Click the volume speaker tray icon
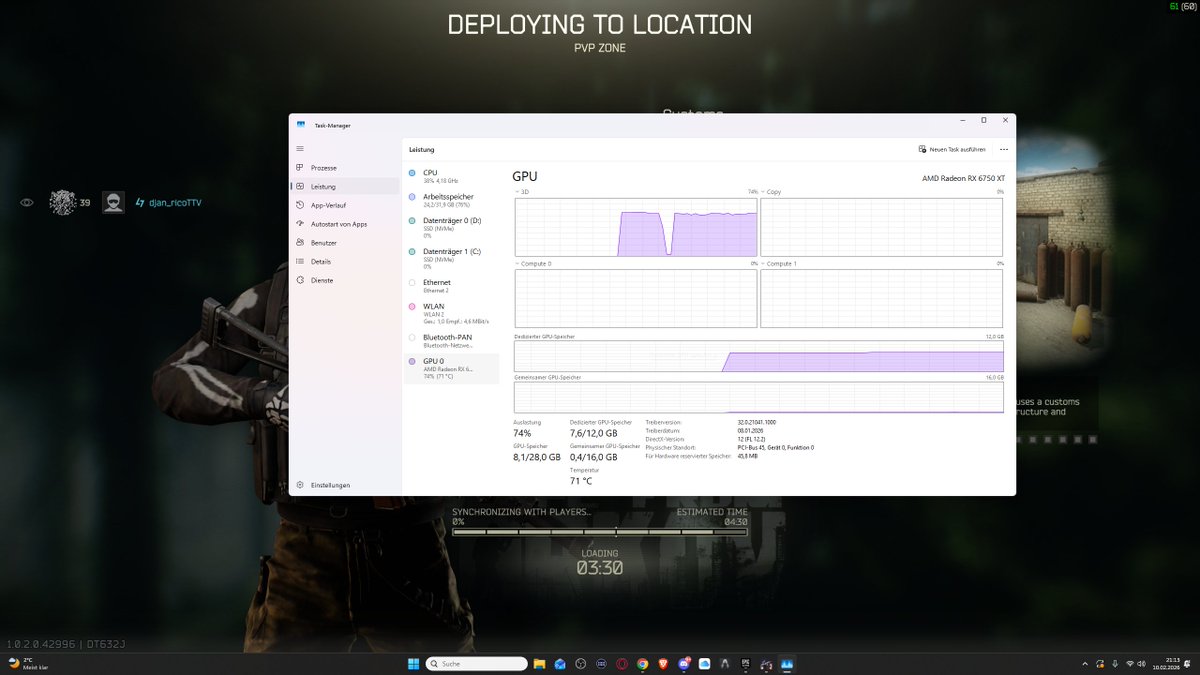Viewport: 1200px width, 675px height. coord(1143,663)
